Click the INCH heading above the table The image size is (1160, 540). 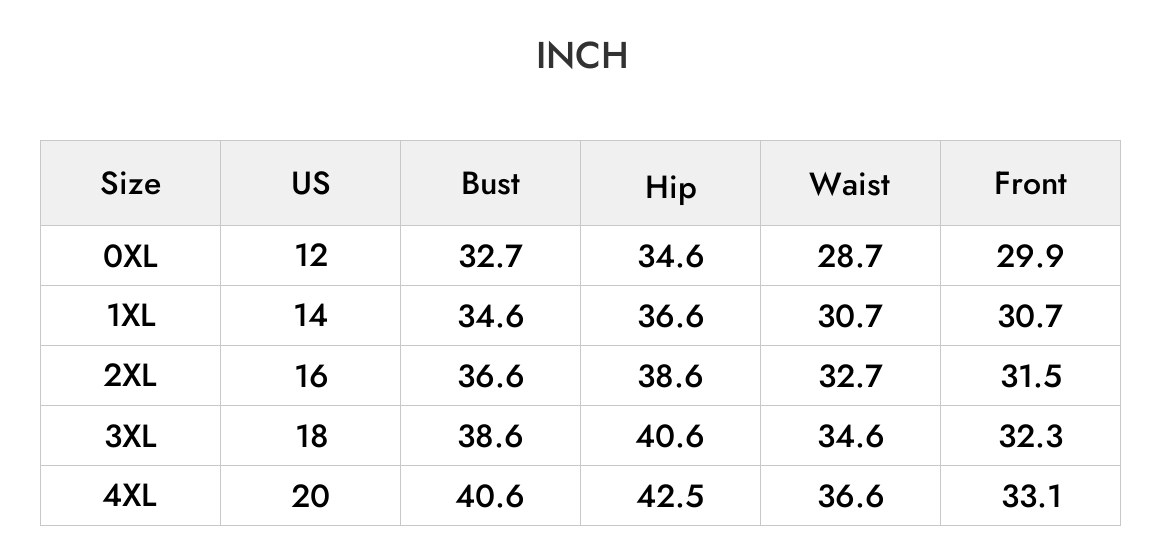pyautogui.click(x=581, y=56)
